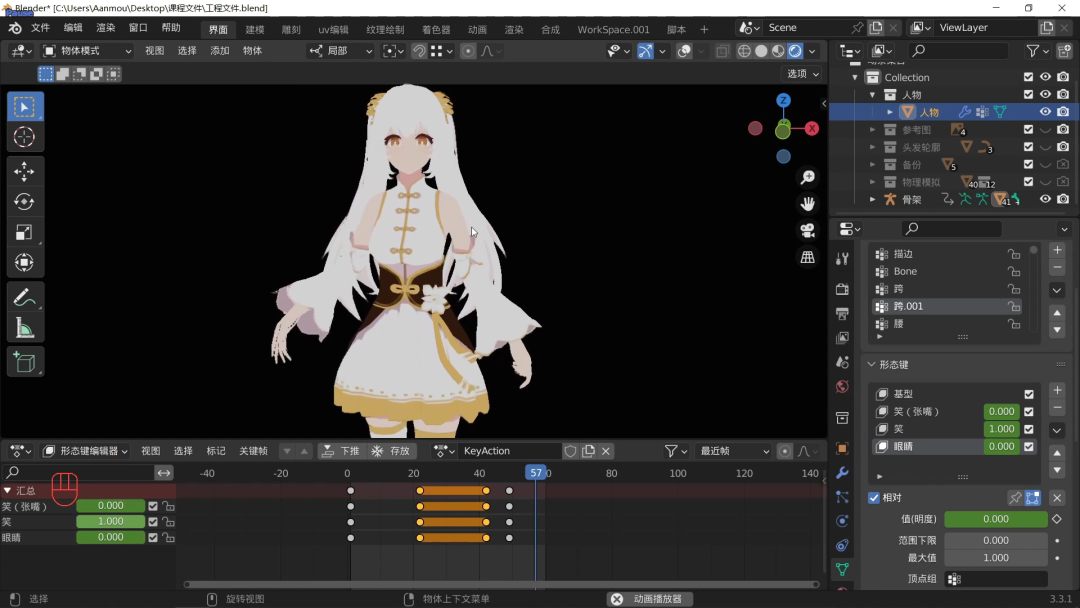Toggle camera view in viewport gizmo

[x=807, y=230]
